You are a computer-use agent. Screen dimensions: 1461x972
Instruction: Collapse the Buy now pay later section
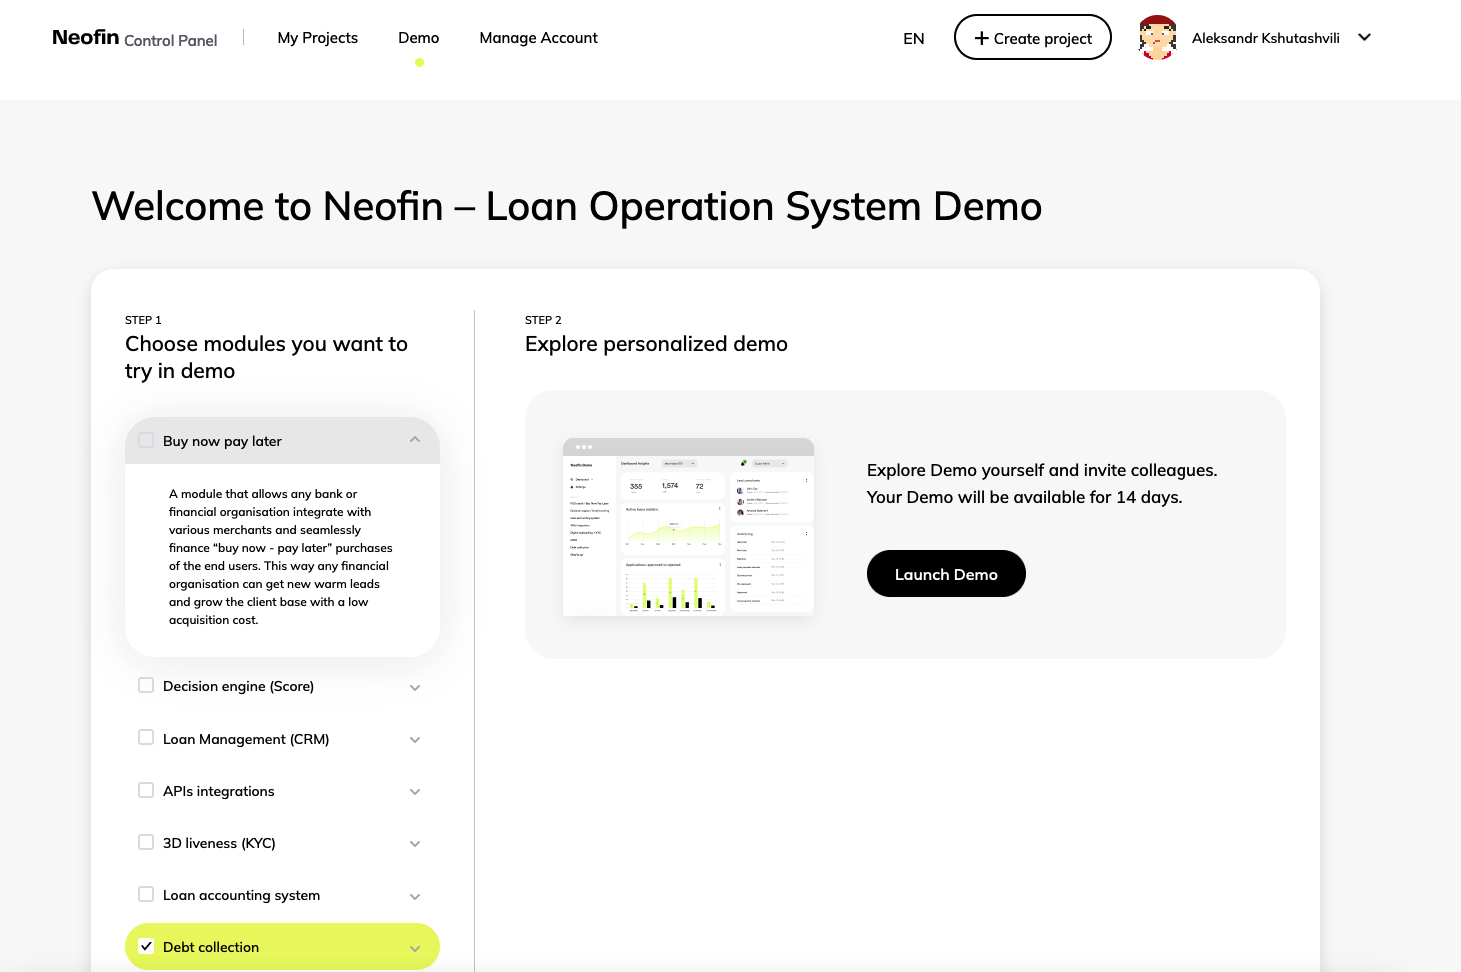pyautogui.click(x=415, y=440)
